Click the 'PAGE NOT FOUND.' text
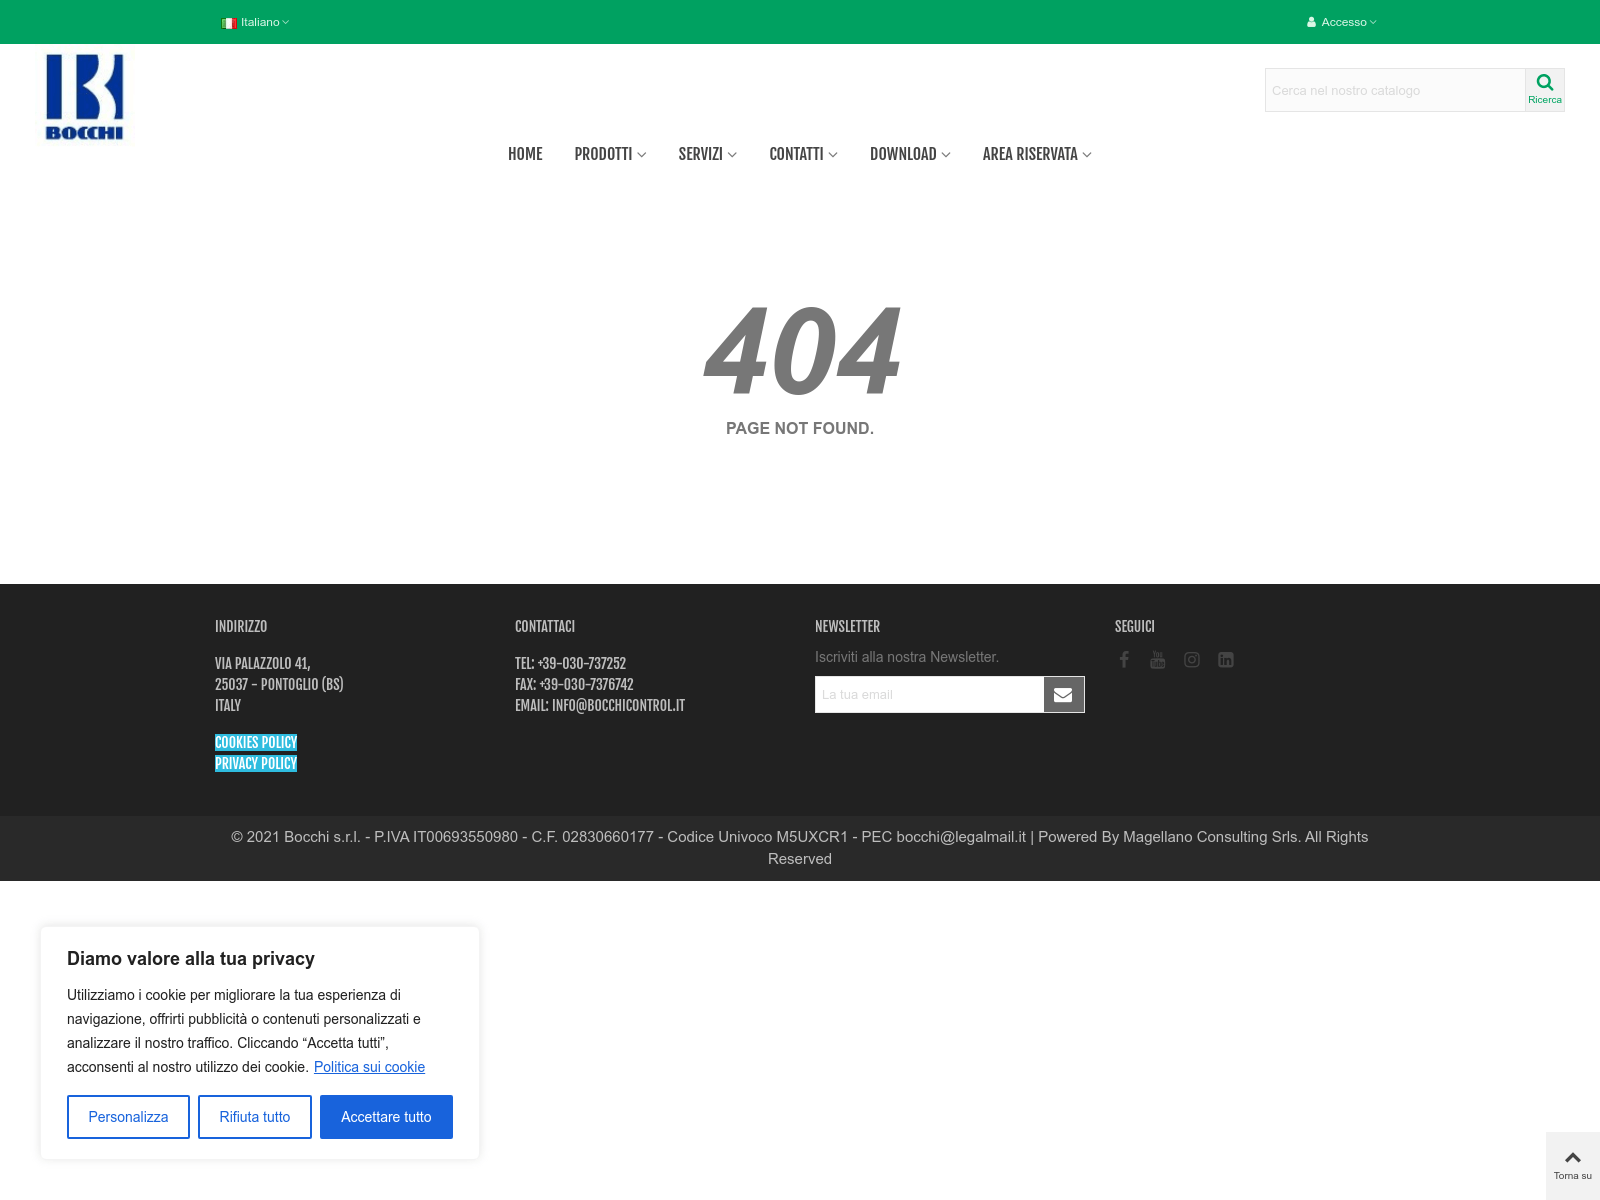This screenshot has height=1200, width=1600. [800, 428]
